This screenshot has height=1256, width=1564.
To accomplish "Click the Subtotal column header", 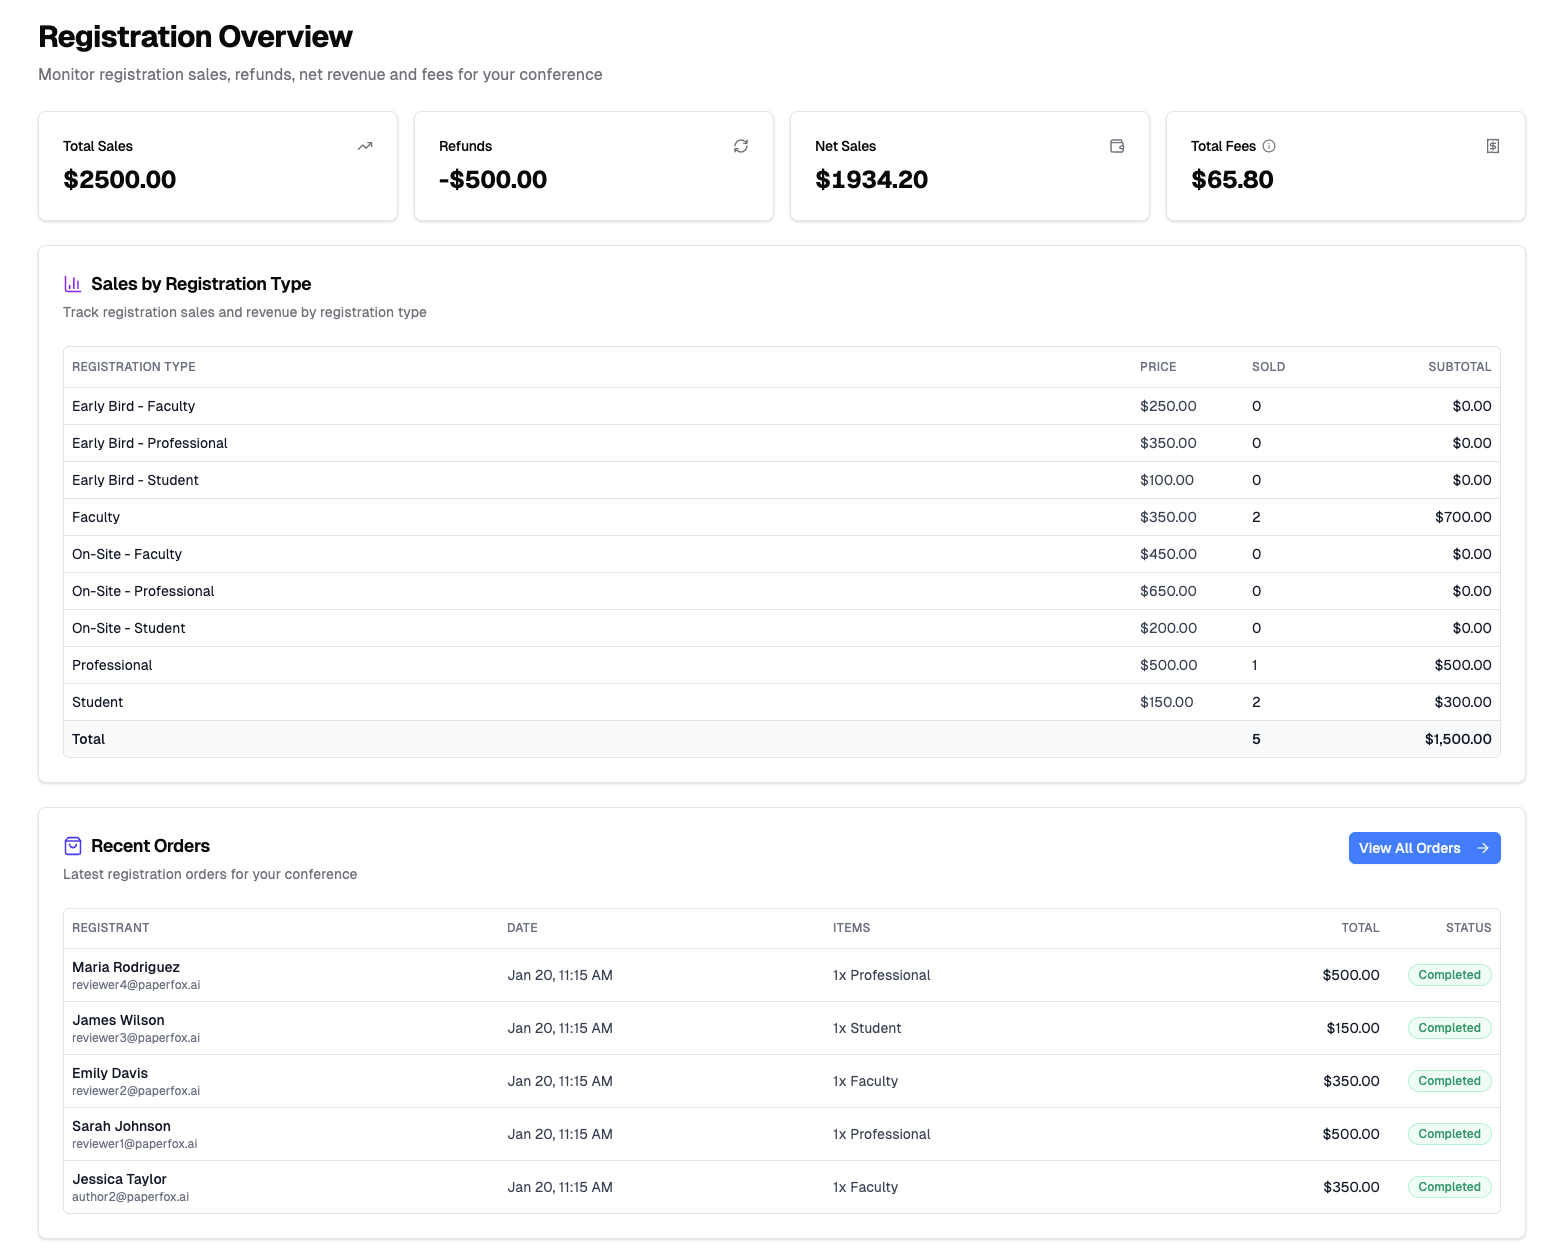I will [1459, 367].
